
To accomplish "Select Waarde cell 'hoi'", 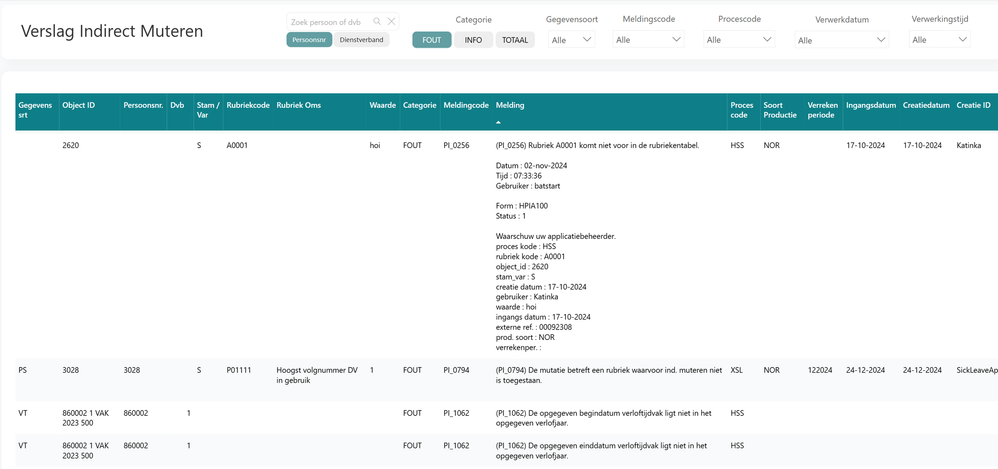I will [x=375, y=145].
